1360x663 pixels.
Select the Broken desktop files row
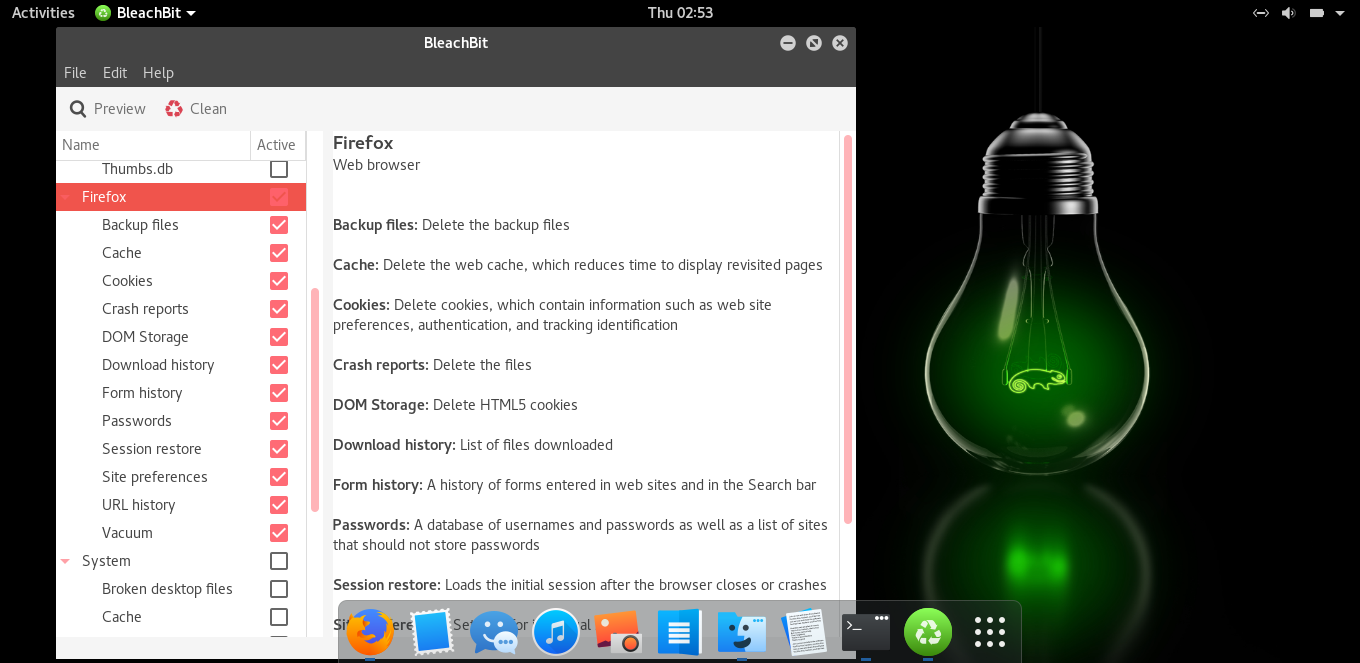pos(181,589)
